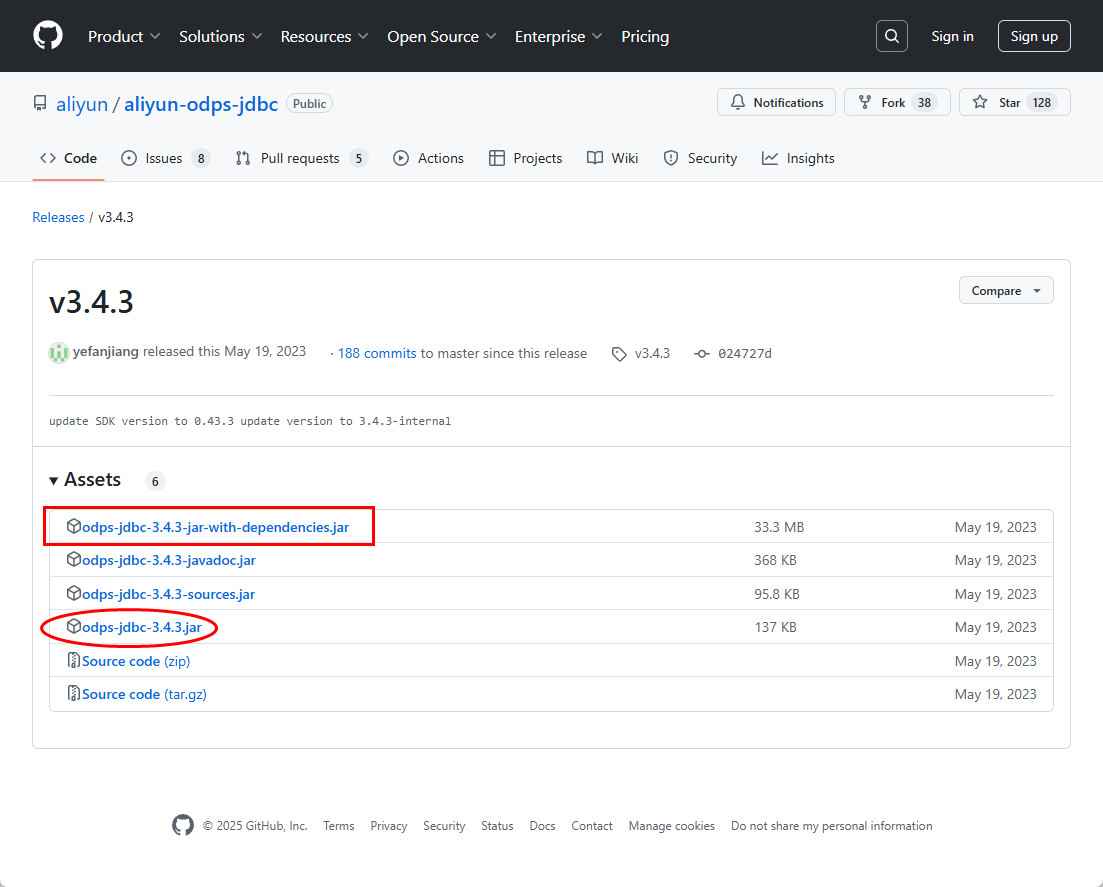Click the commit icon beside 024727d
This screenshot has width=1103, height=887.
(x=701, y=354)
